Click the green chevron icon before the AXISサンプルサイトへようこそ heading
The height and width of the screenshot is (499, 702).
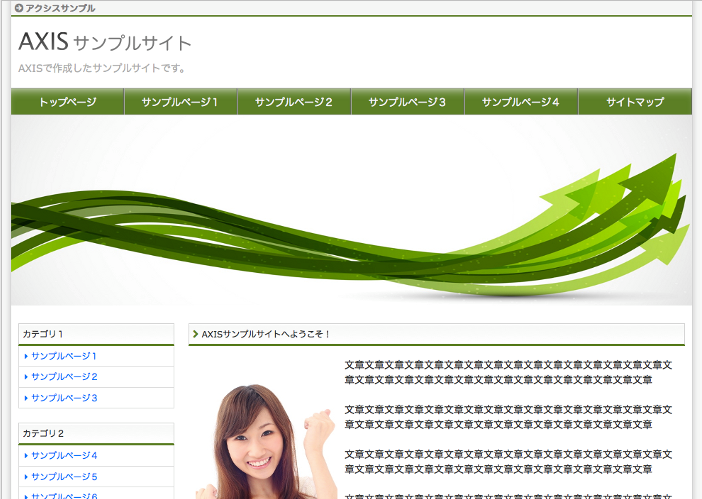(x=195, y=334)
